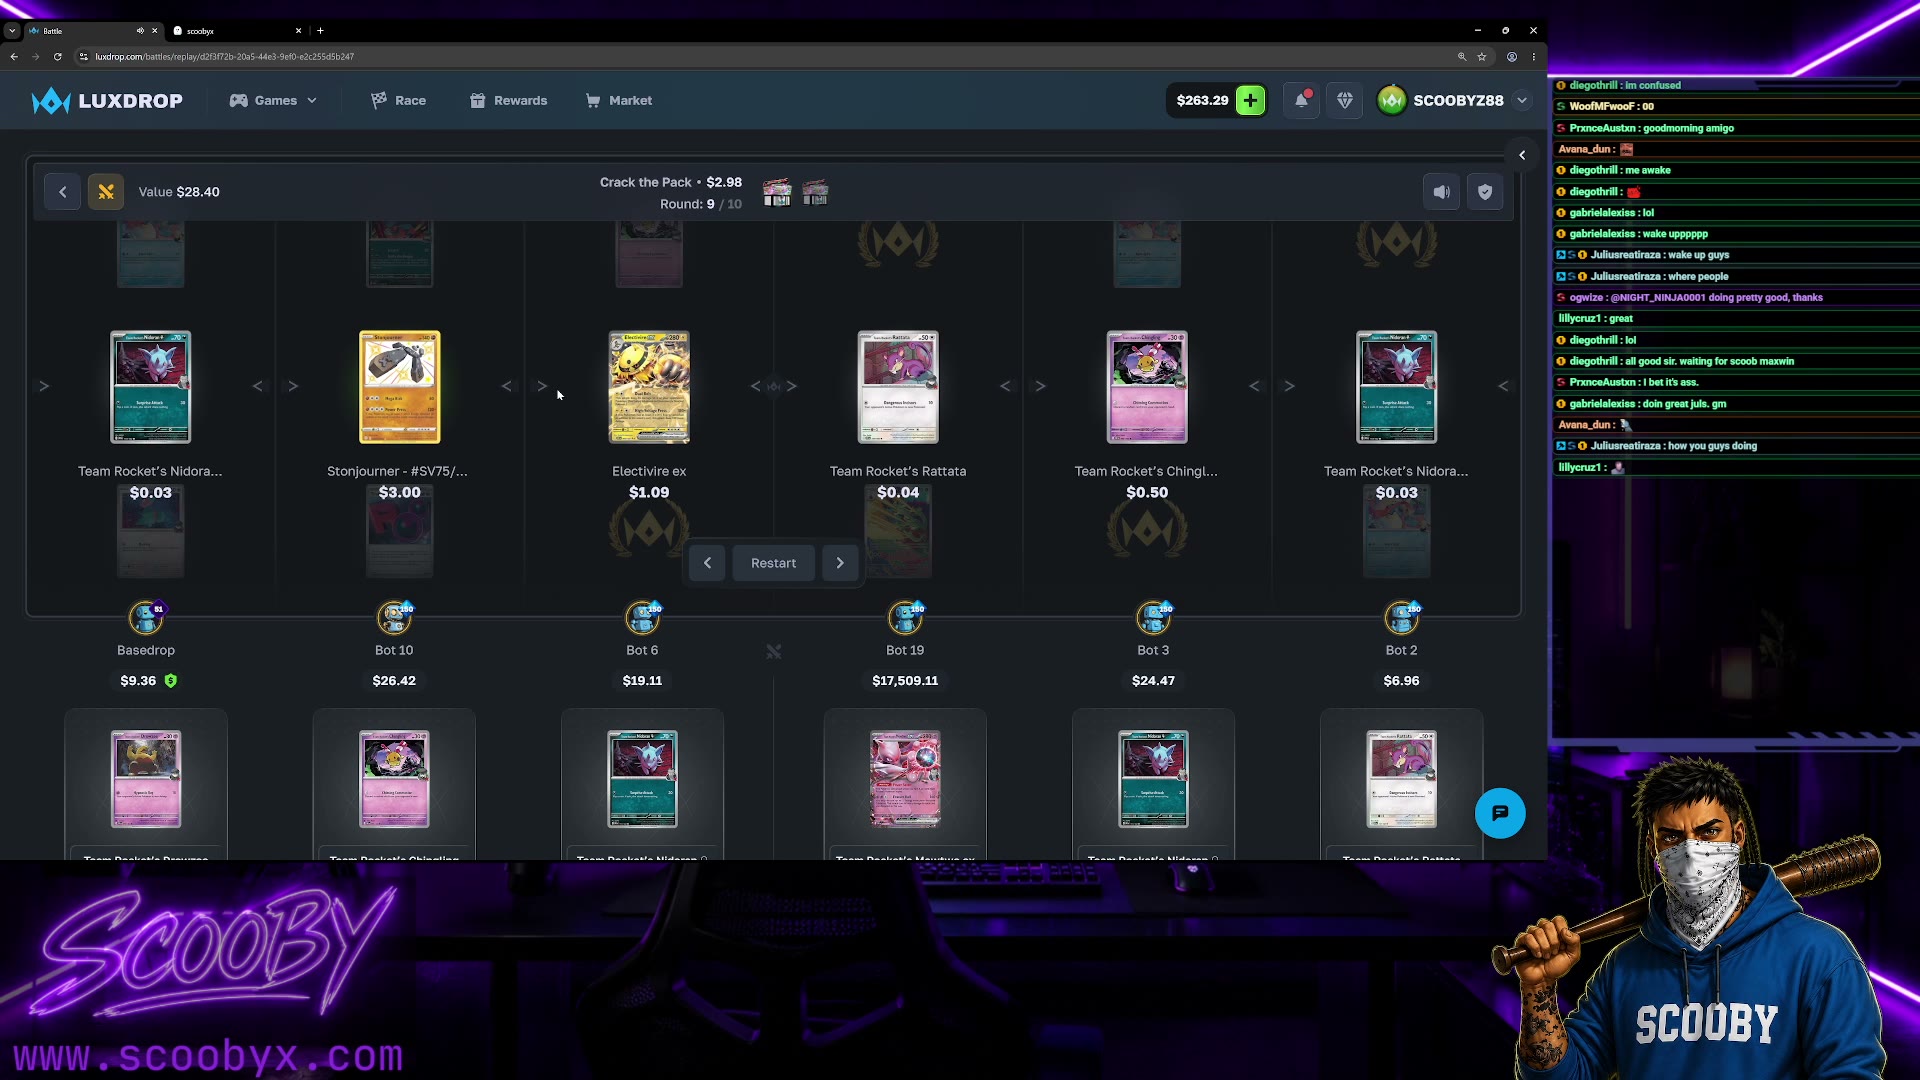Viewport: 1920px width, 1080px height.
Task: Open the Market page
Action: click(618, 101)
